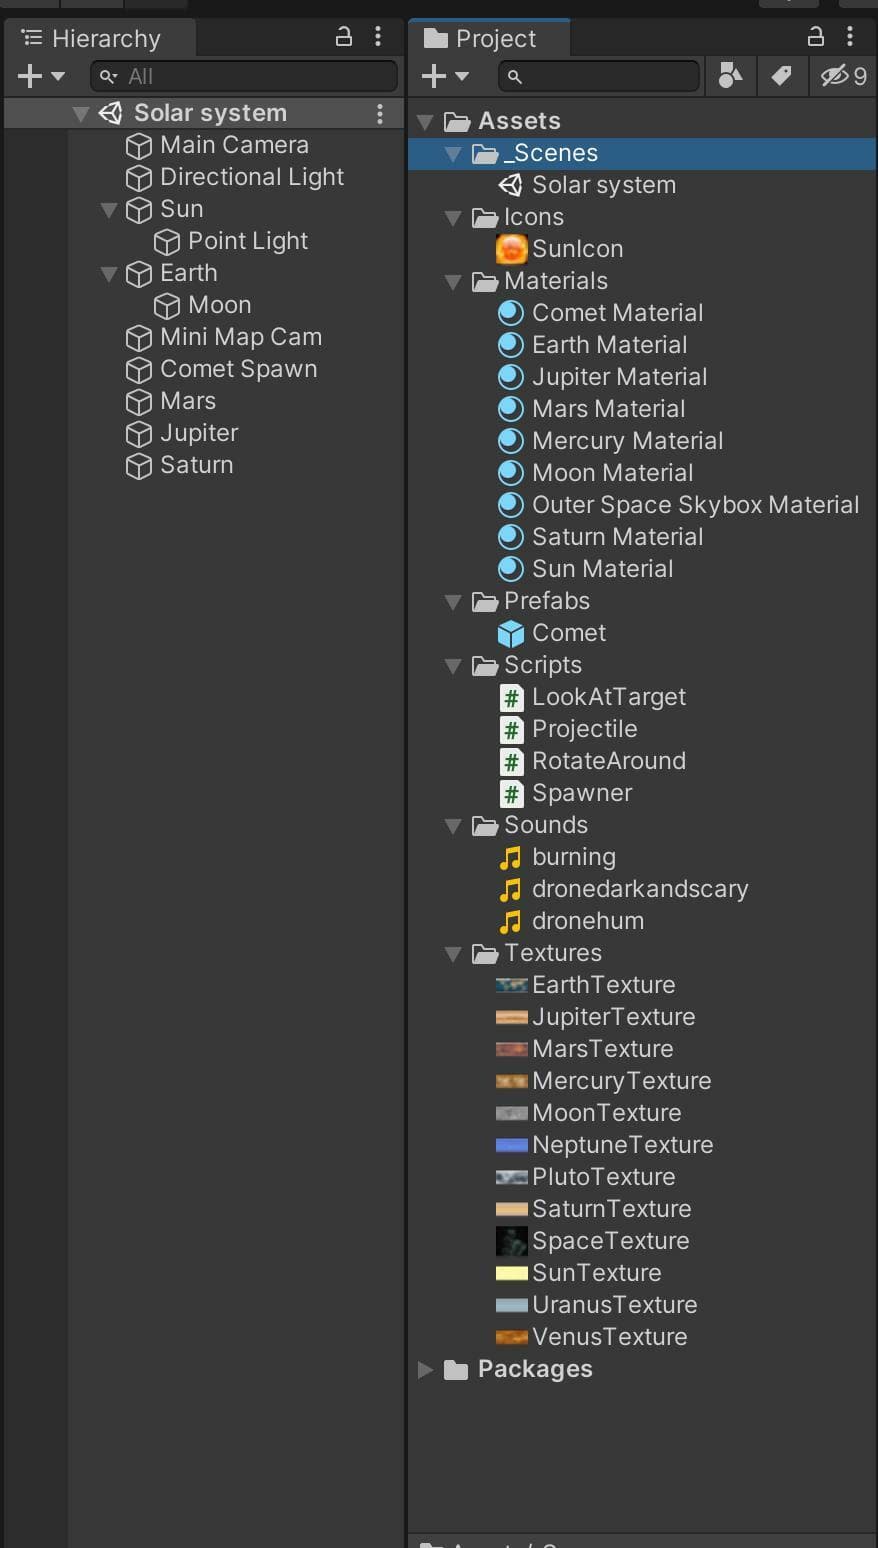Collapse the _Scenes folder

454,154
